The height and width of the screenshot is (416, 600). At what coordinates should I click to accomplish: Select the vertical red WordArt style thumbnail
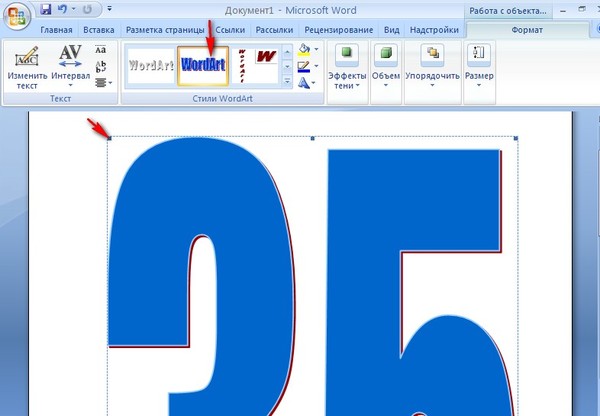(x=242, y=65)
